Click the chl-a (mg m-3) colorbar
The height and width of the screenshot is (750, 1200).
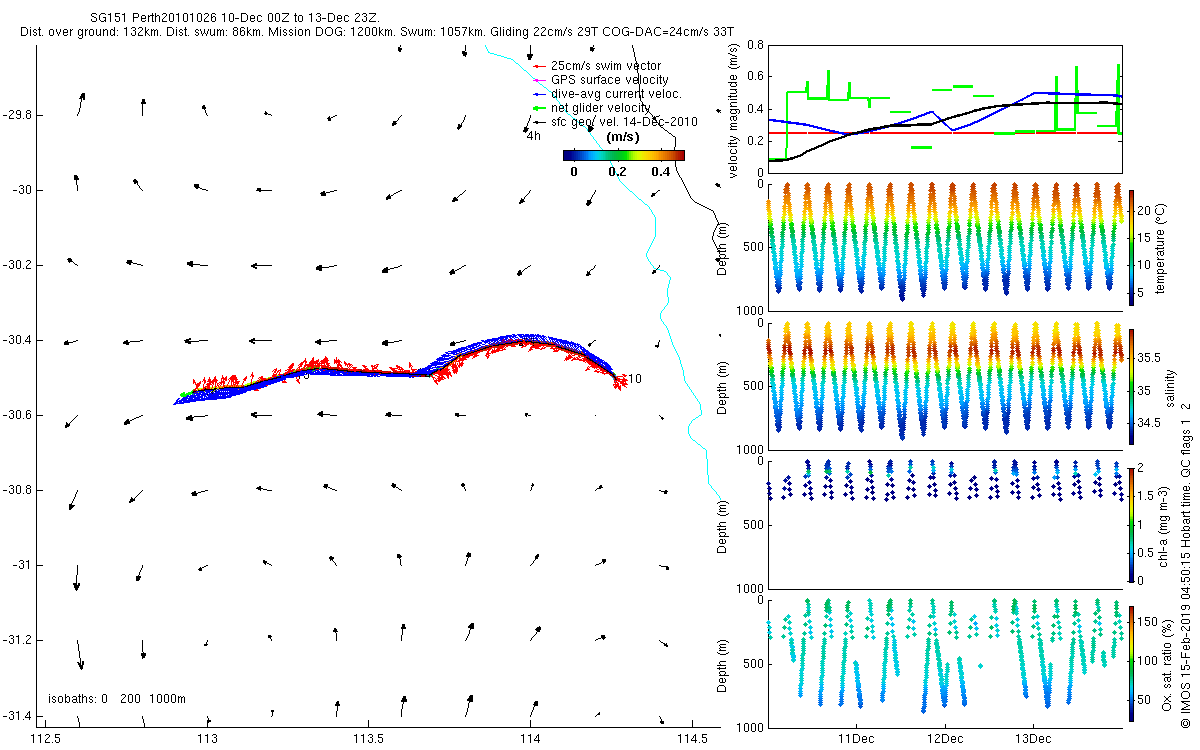1132,524
